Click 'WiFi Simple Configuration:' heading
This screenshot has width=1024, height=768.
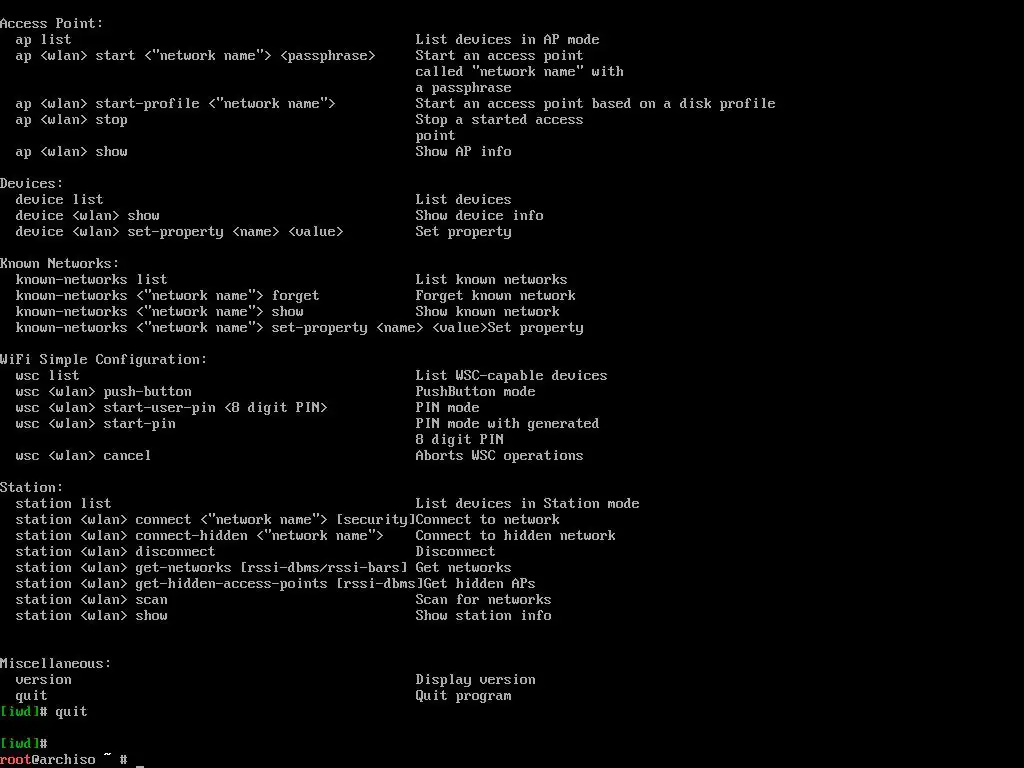click(x=103, y=359)
